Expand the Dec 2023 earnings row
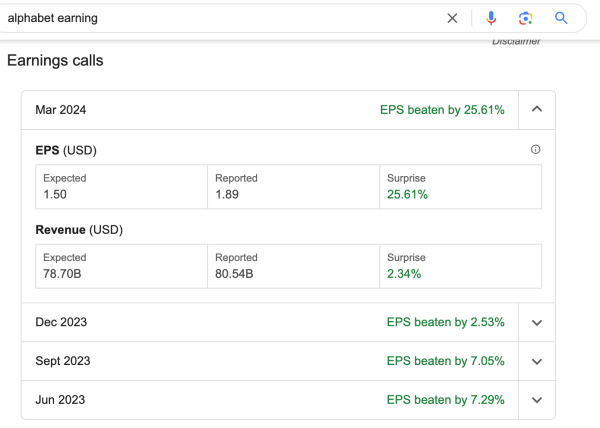This screenshot has height=428, width=600. click(537, 322)
